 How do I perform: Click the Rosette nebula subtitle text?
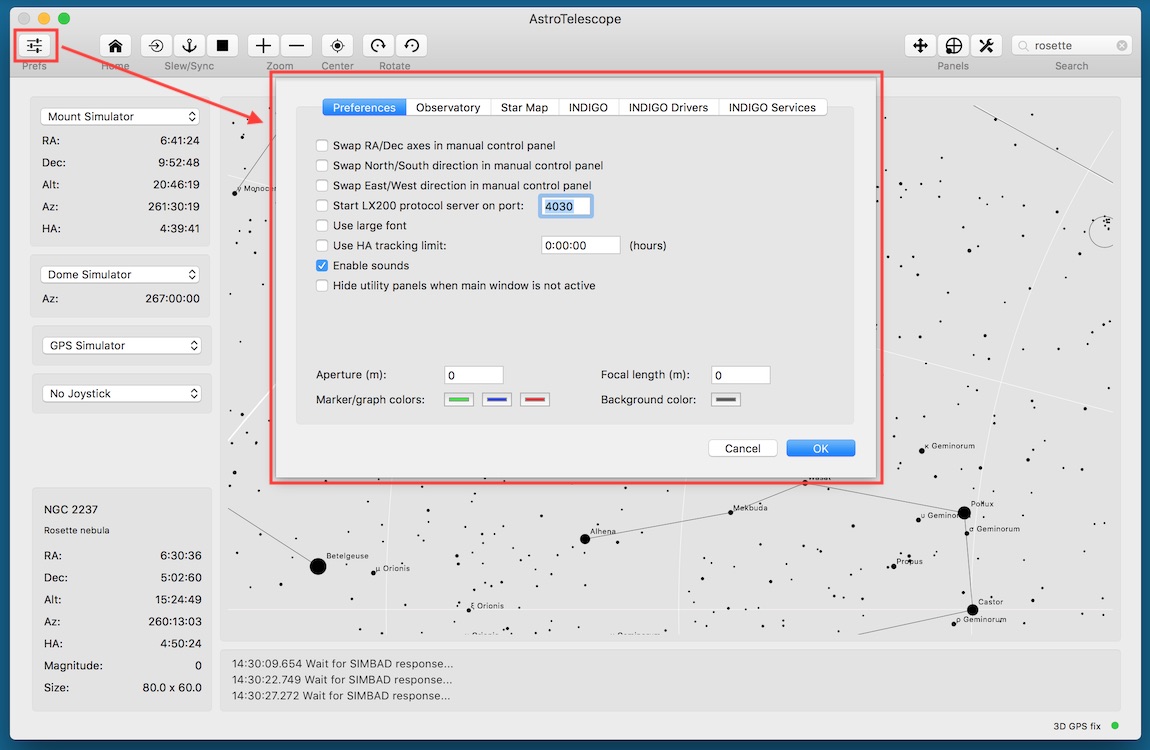[x=76, y=530]
